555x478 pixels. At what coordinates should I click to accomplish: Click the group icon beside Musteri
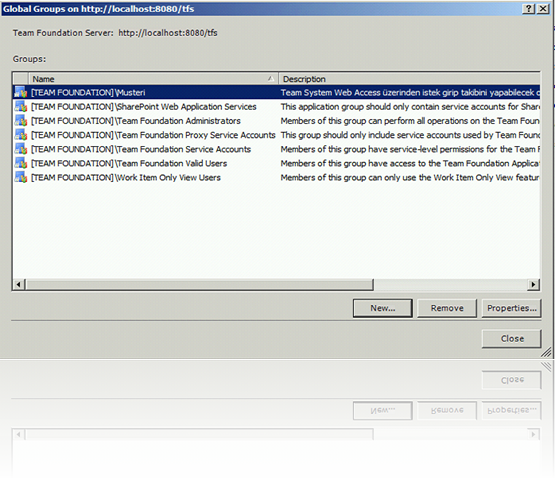point(21,92)
